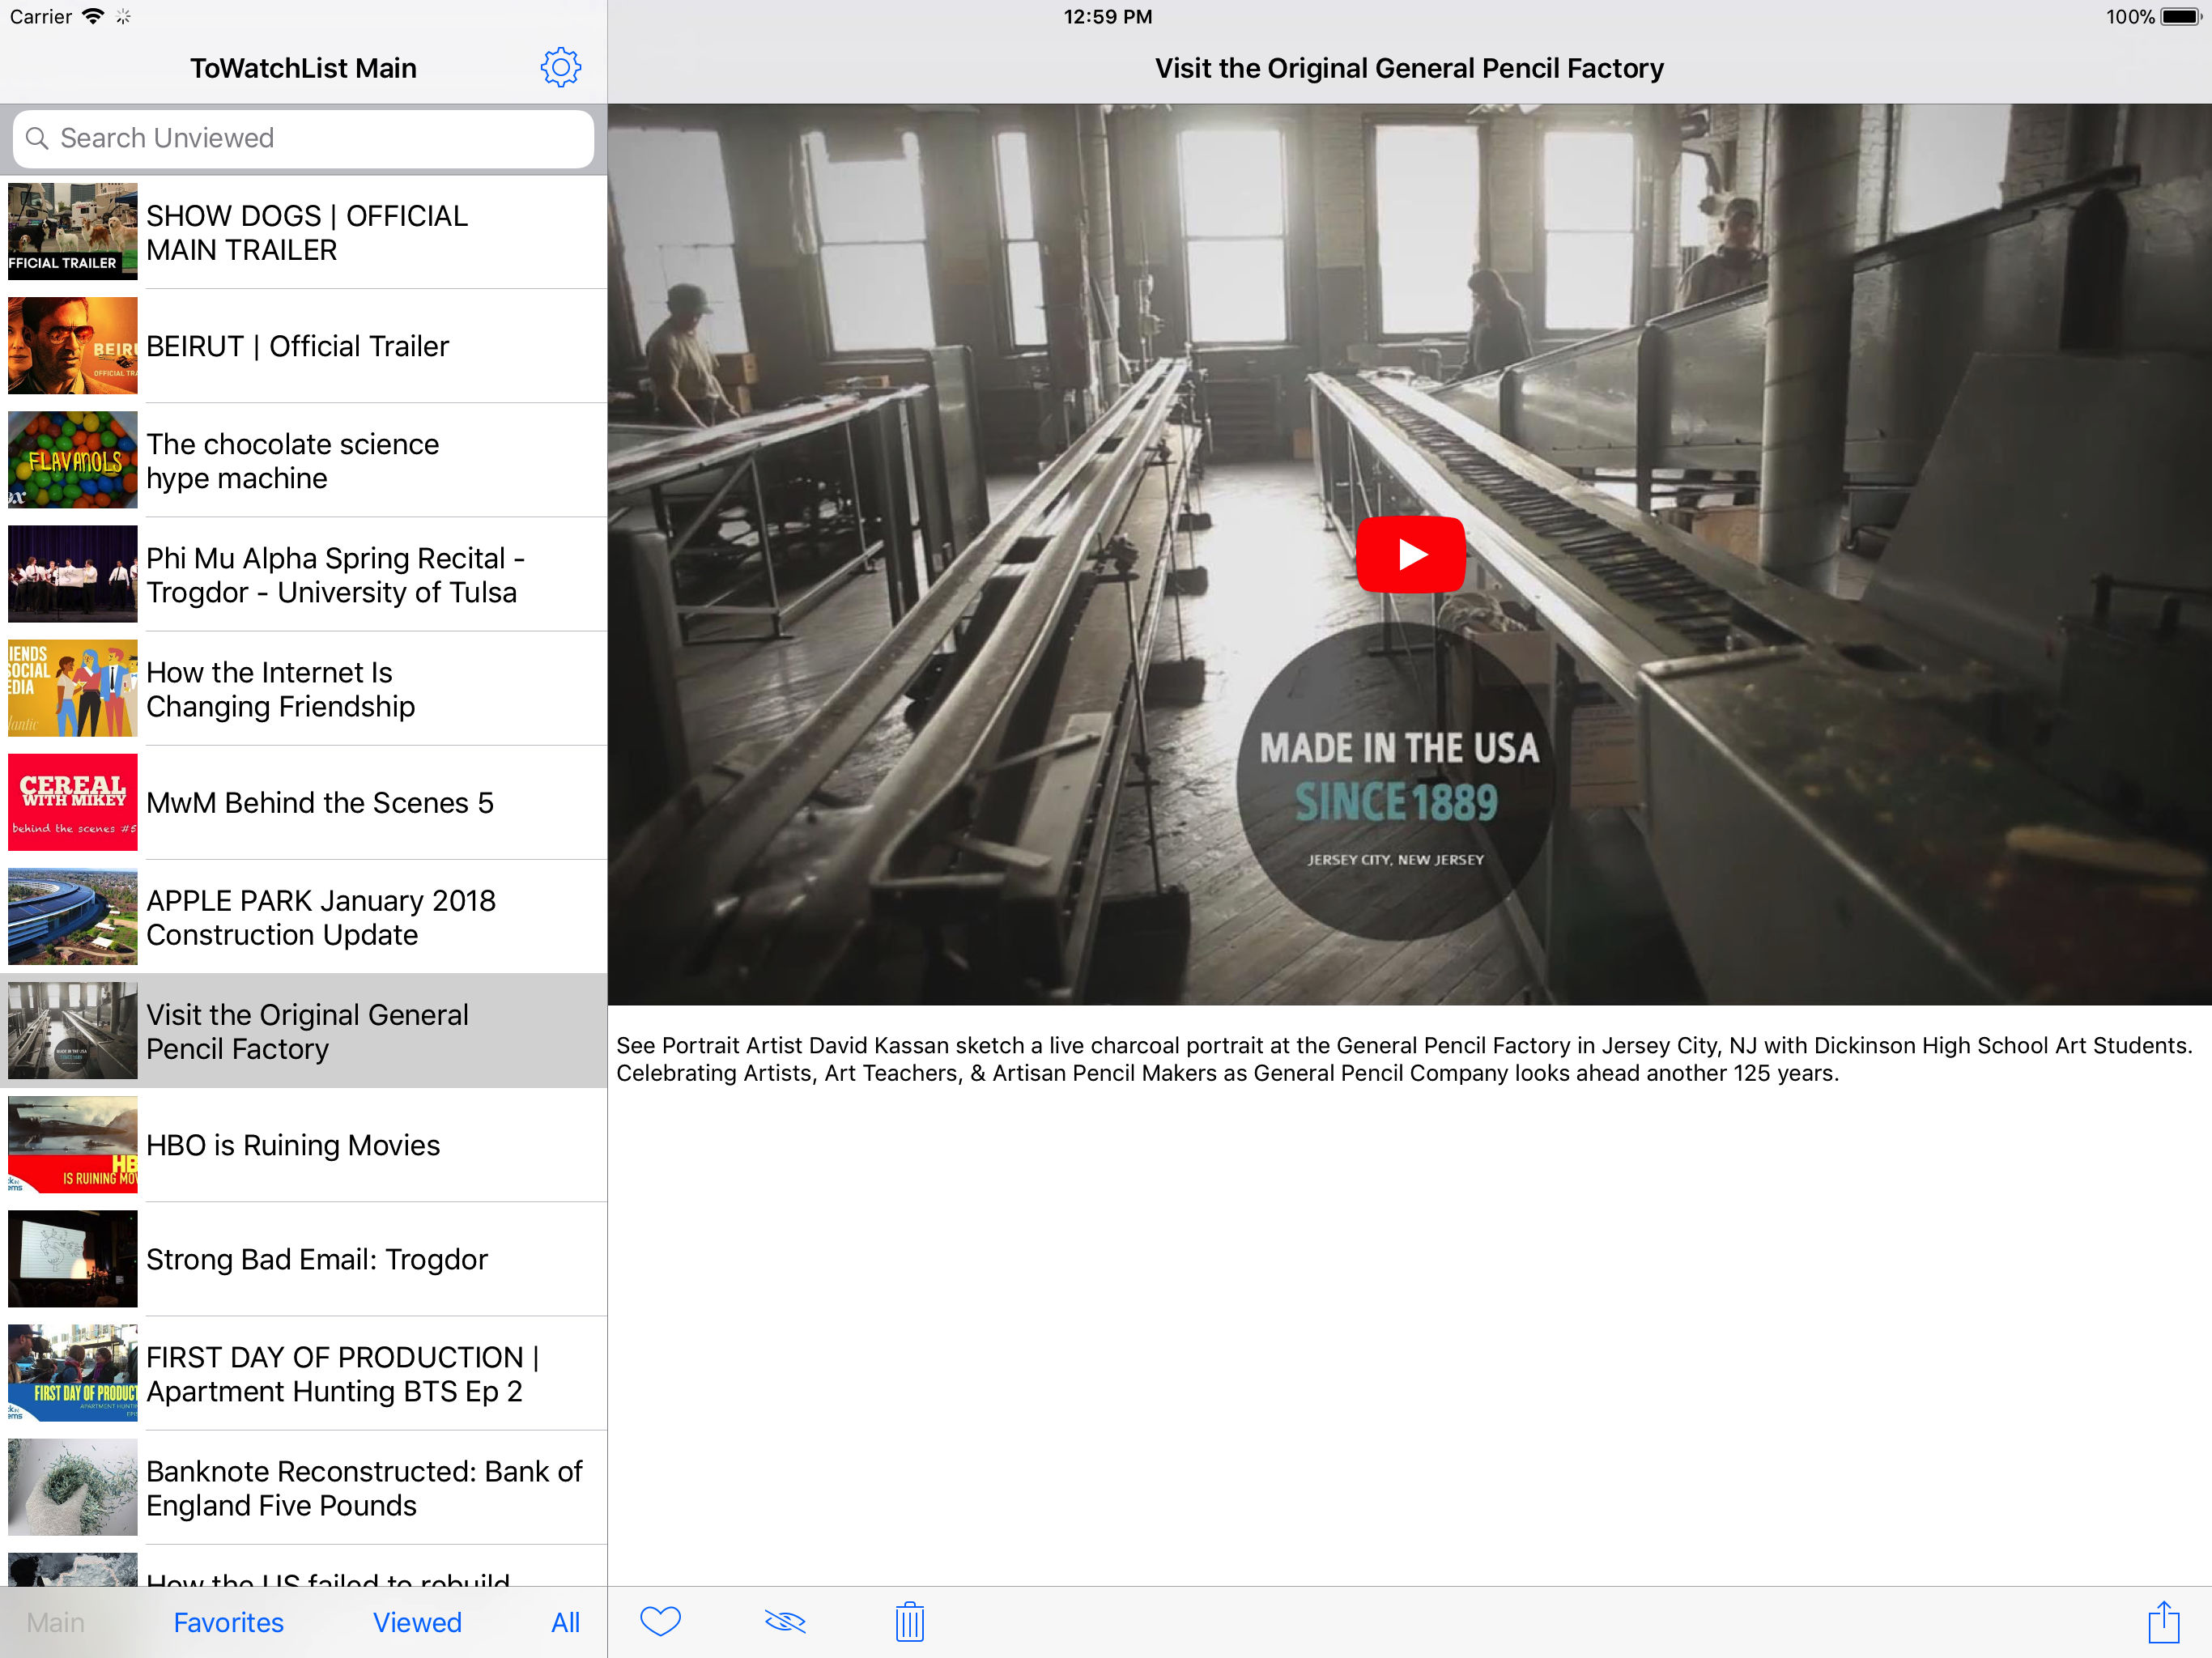Viewport: 2212px width, 1658px height.
Task: Open settings gear in ToWatchList header
Action: tap(560, 68)
